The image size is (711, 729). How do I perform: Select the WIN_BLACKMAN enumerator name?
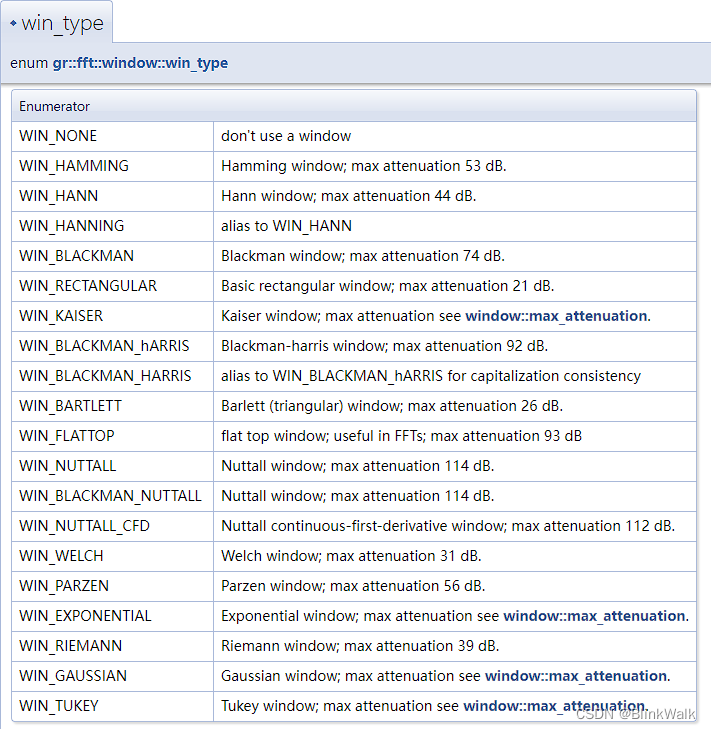76,256
